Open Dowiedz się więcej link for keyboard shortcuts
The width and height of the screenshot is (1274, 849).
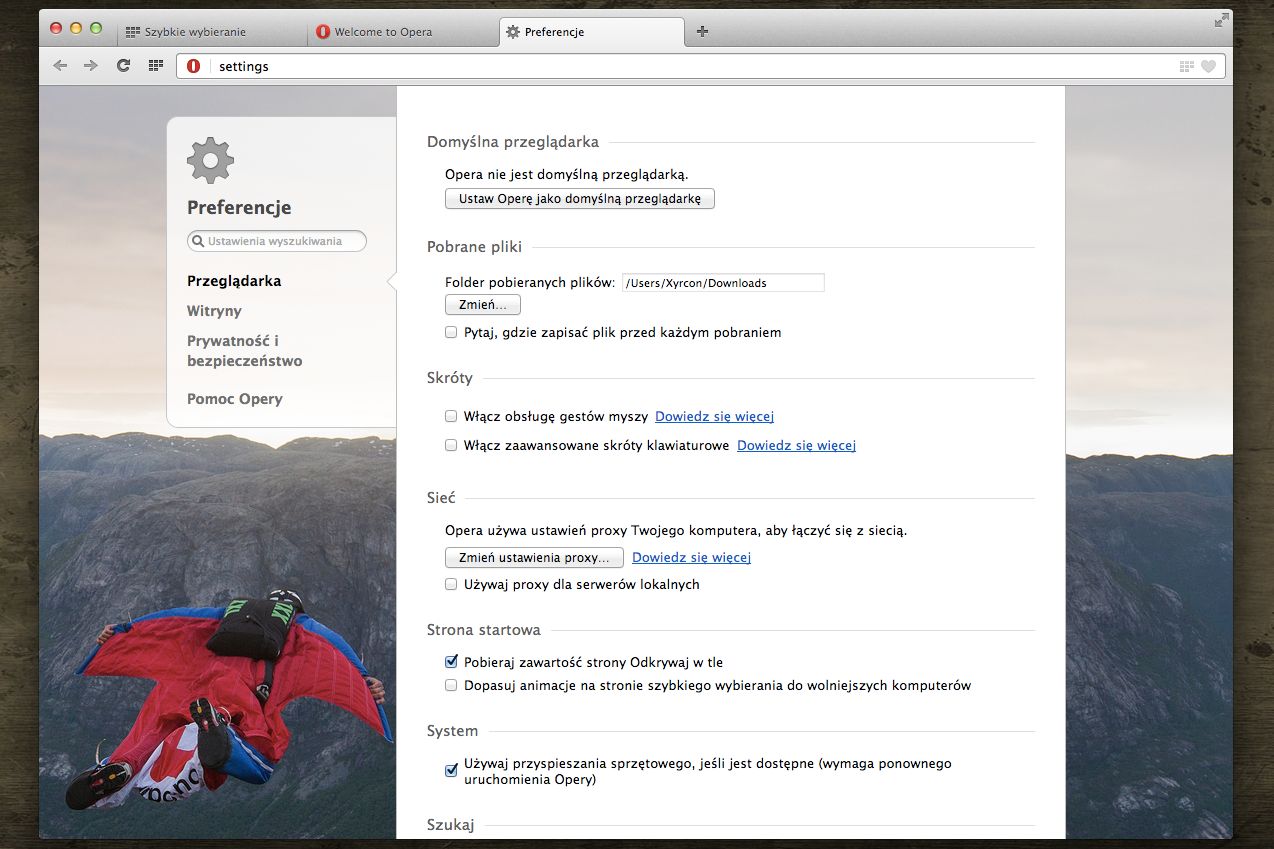pos(796,446)
